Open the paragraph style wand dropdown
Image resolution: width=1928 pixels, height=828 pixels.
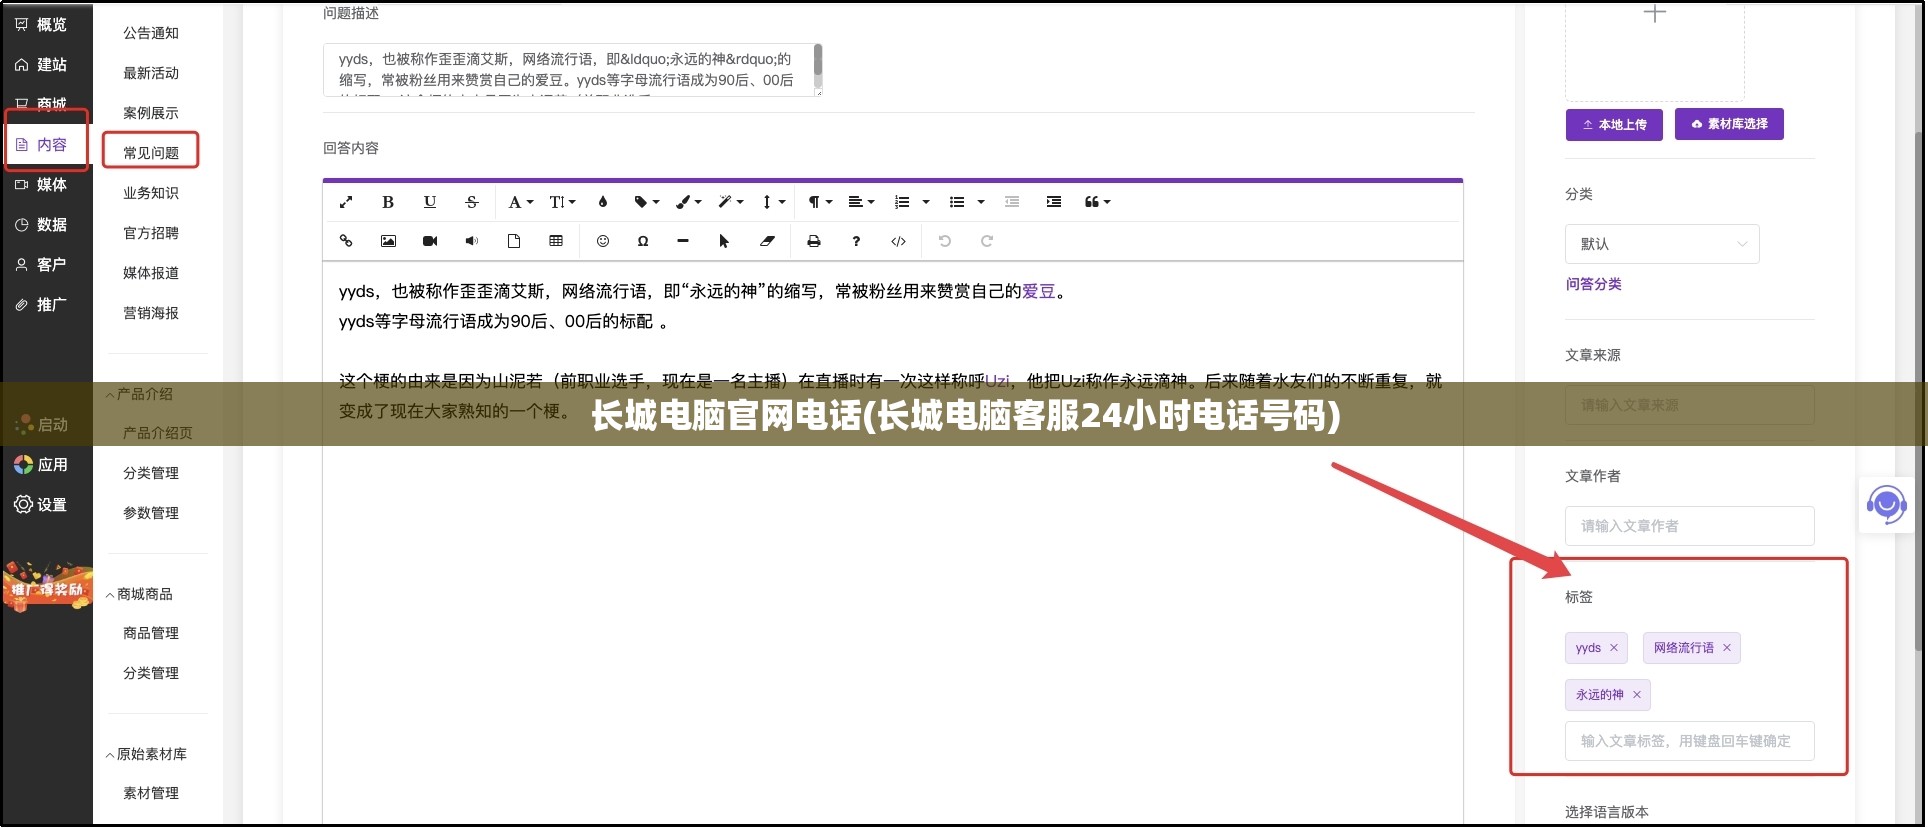(x=730, y=202)
